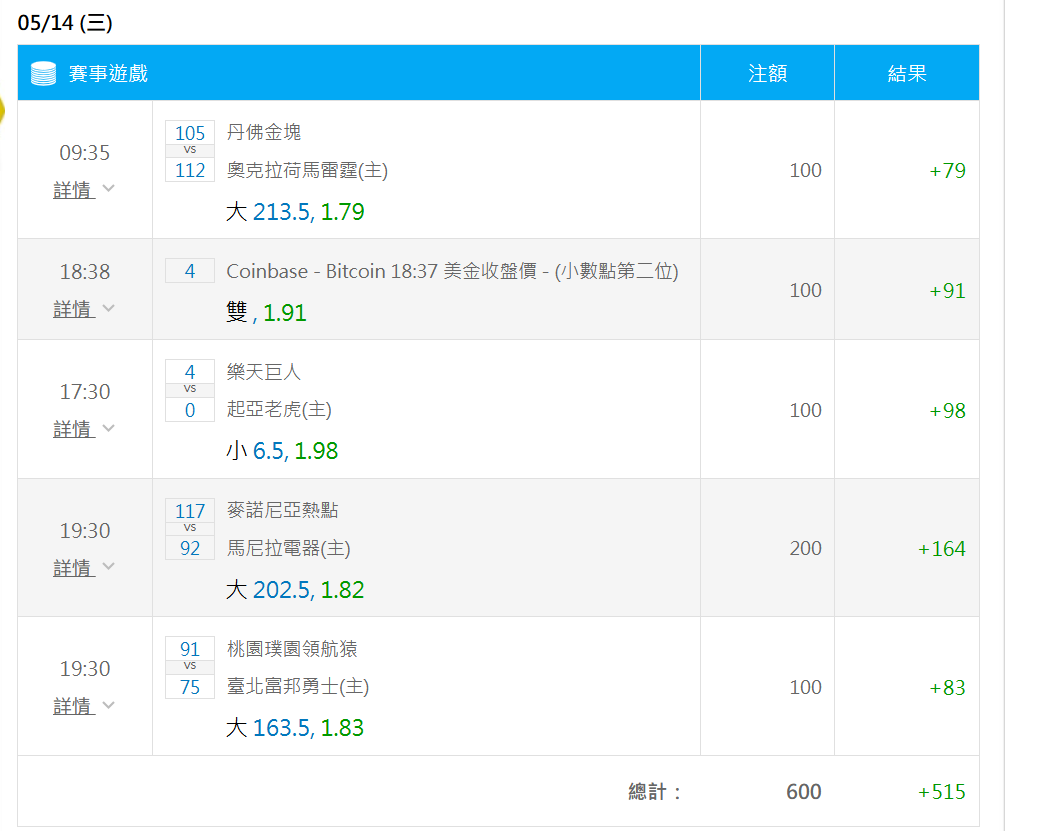Click score 91 for 桃園璞園領航猿
Image resolution: width=1045 pixels, height=831 pixels.
click(x=190, y=649)
